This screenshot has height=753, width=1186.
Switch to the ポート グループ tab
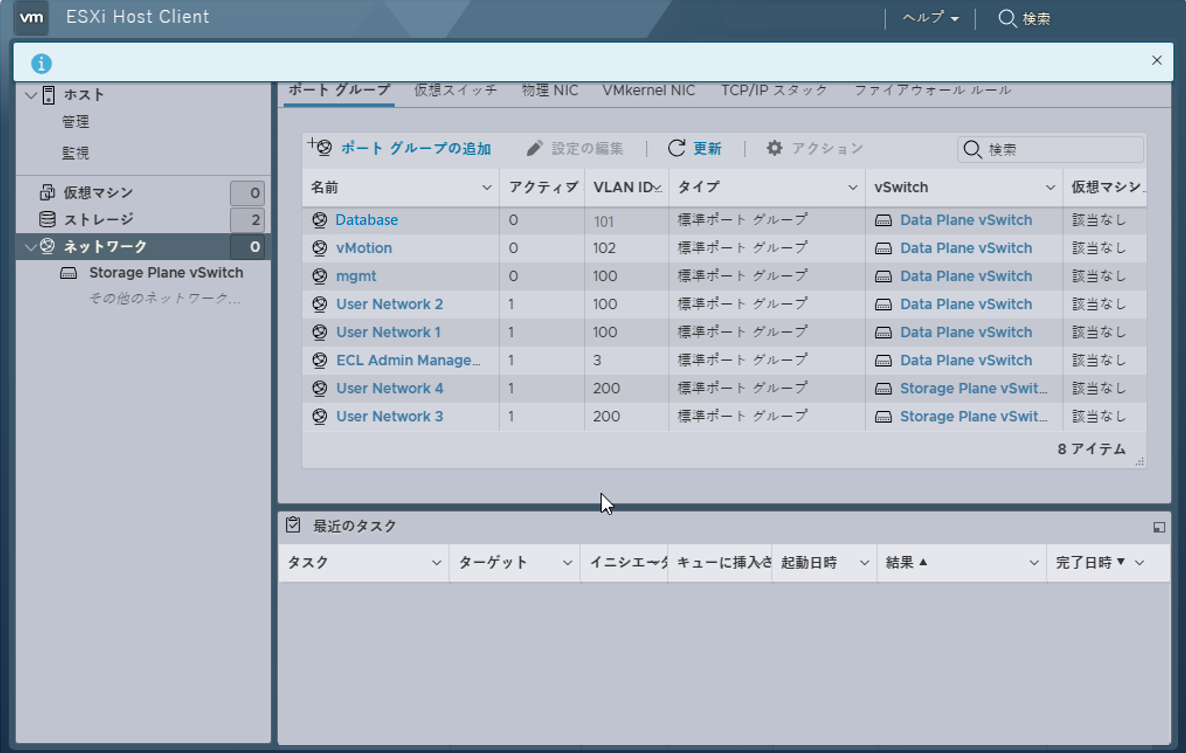(x=339, y=91)
